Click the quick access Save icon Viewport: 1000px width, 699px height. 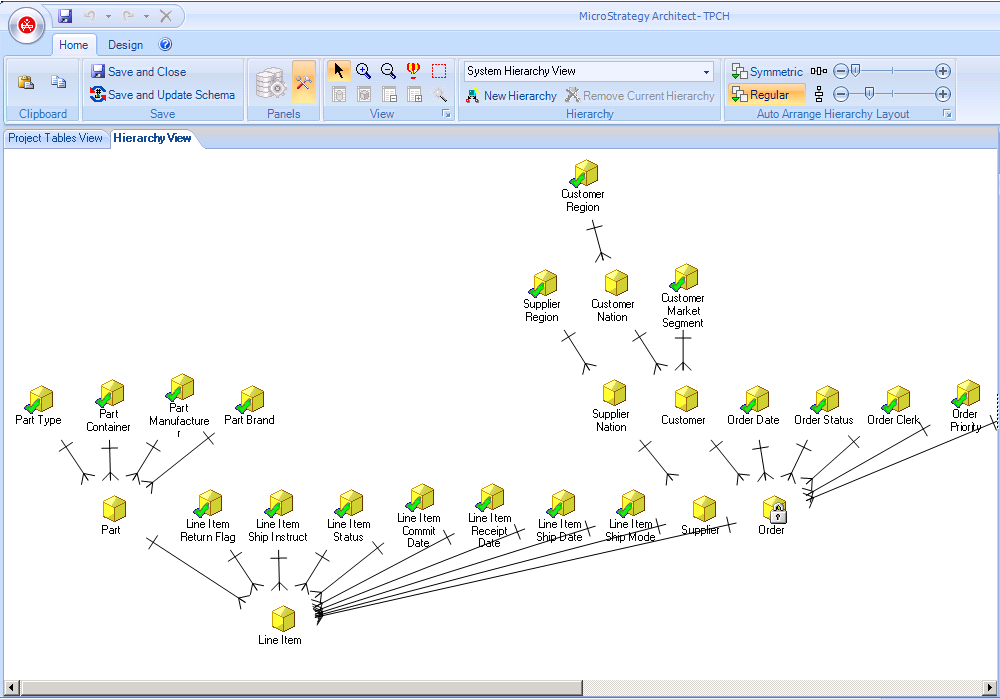[65, 15]
